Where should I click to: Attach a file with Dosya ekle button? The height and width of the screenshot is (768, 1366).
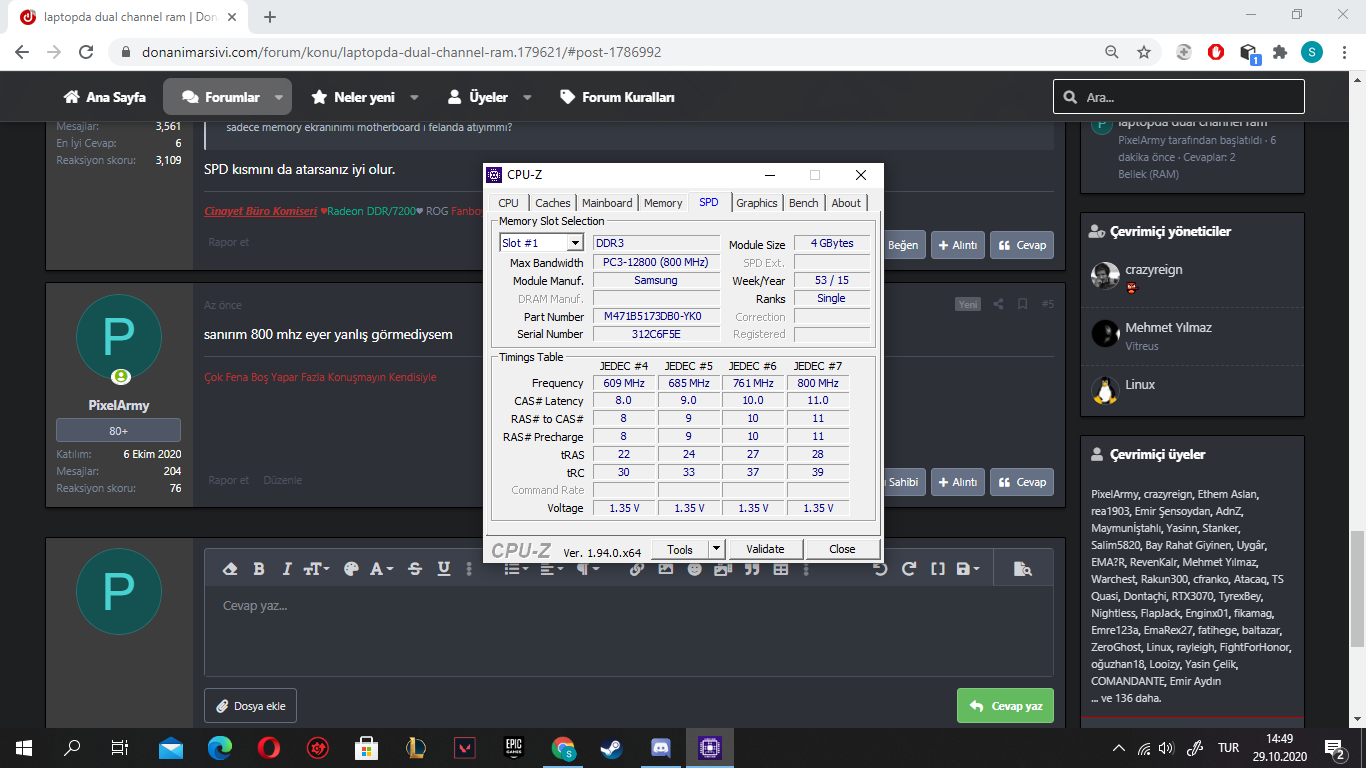(x=250, y=706)
